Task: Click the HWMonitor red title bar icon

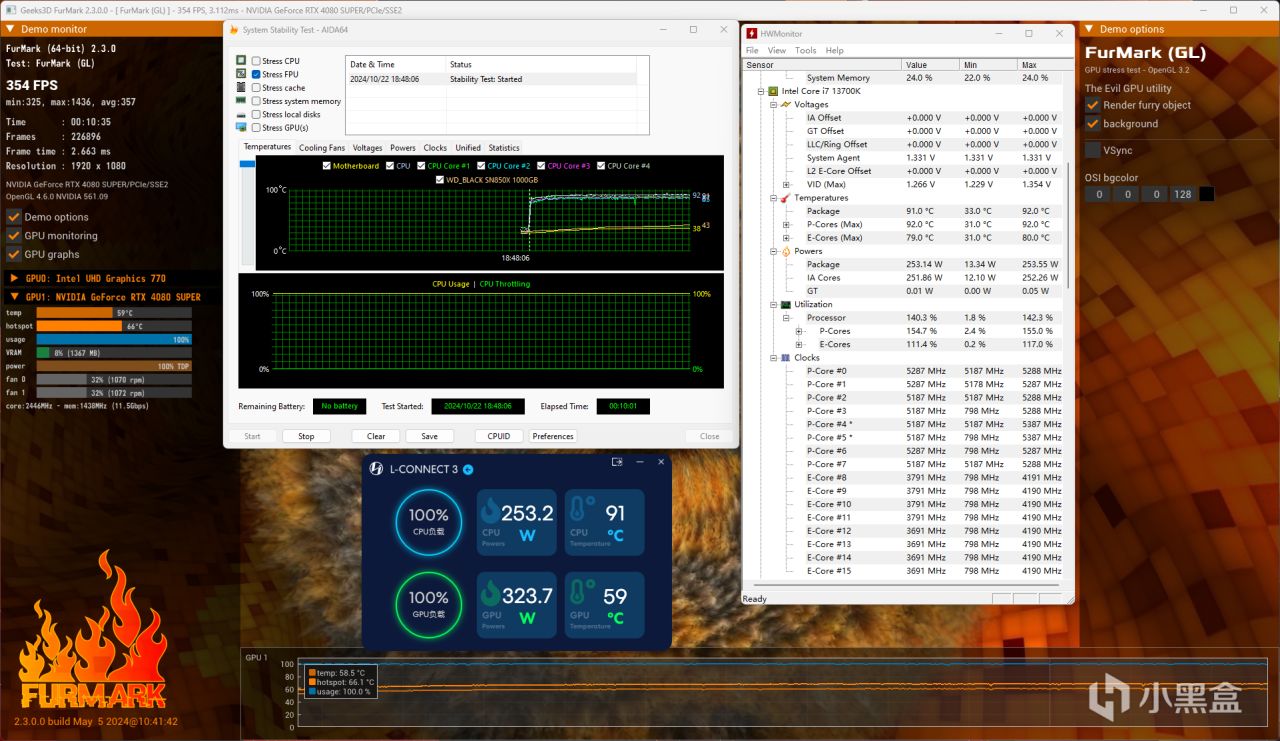Action: pyautogui.click(x=752, y=33)
